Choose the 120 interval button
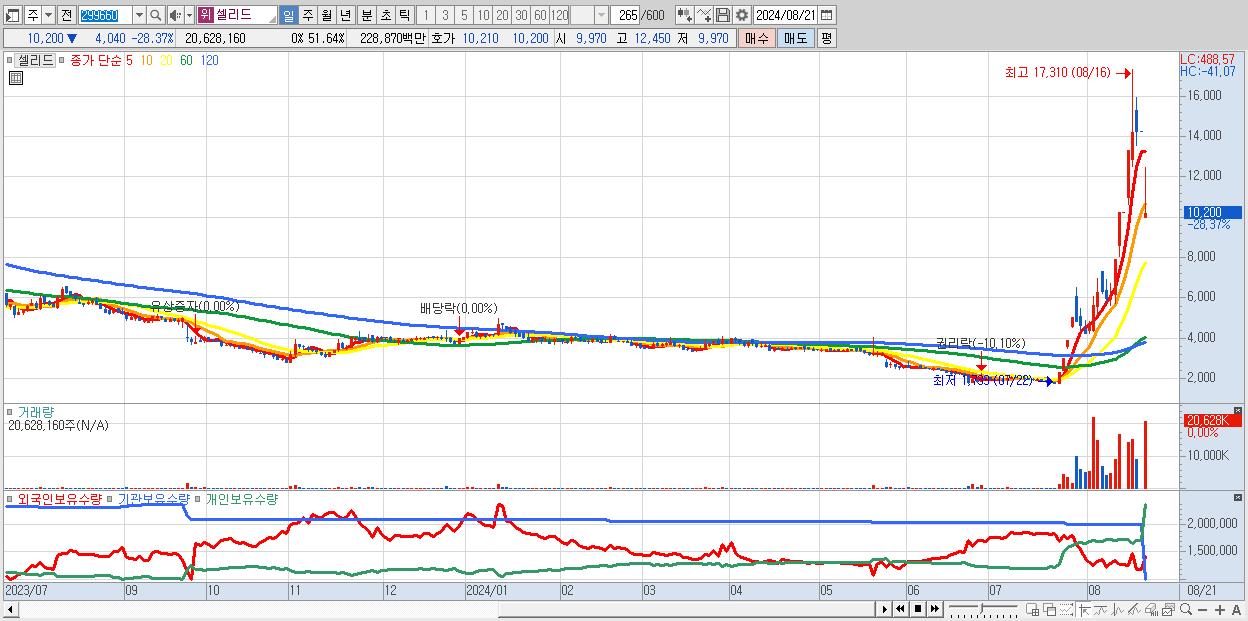The width and height of the screenshot is (1248, 621). [x=560, y=15]
